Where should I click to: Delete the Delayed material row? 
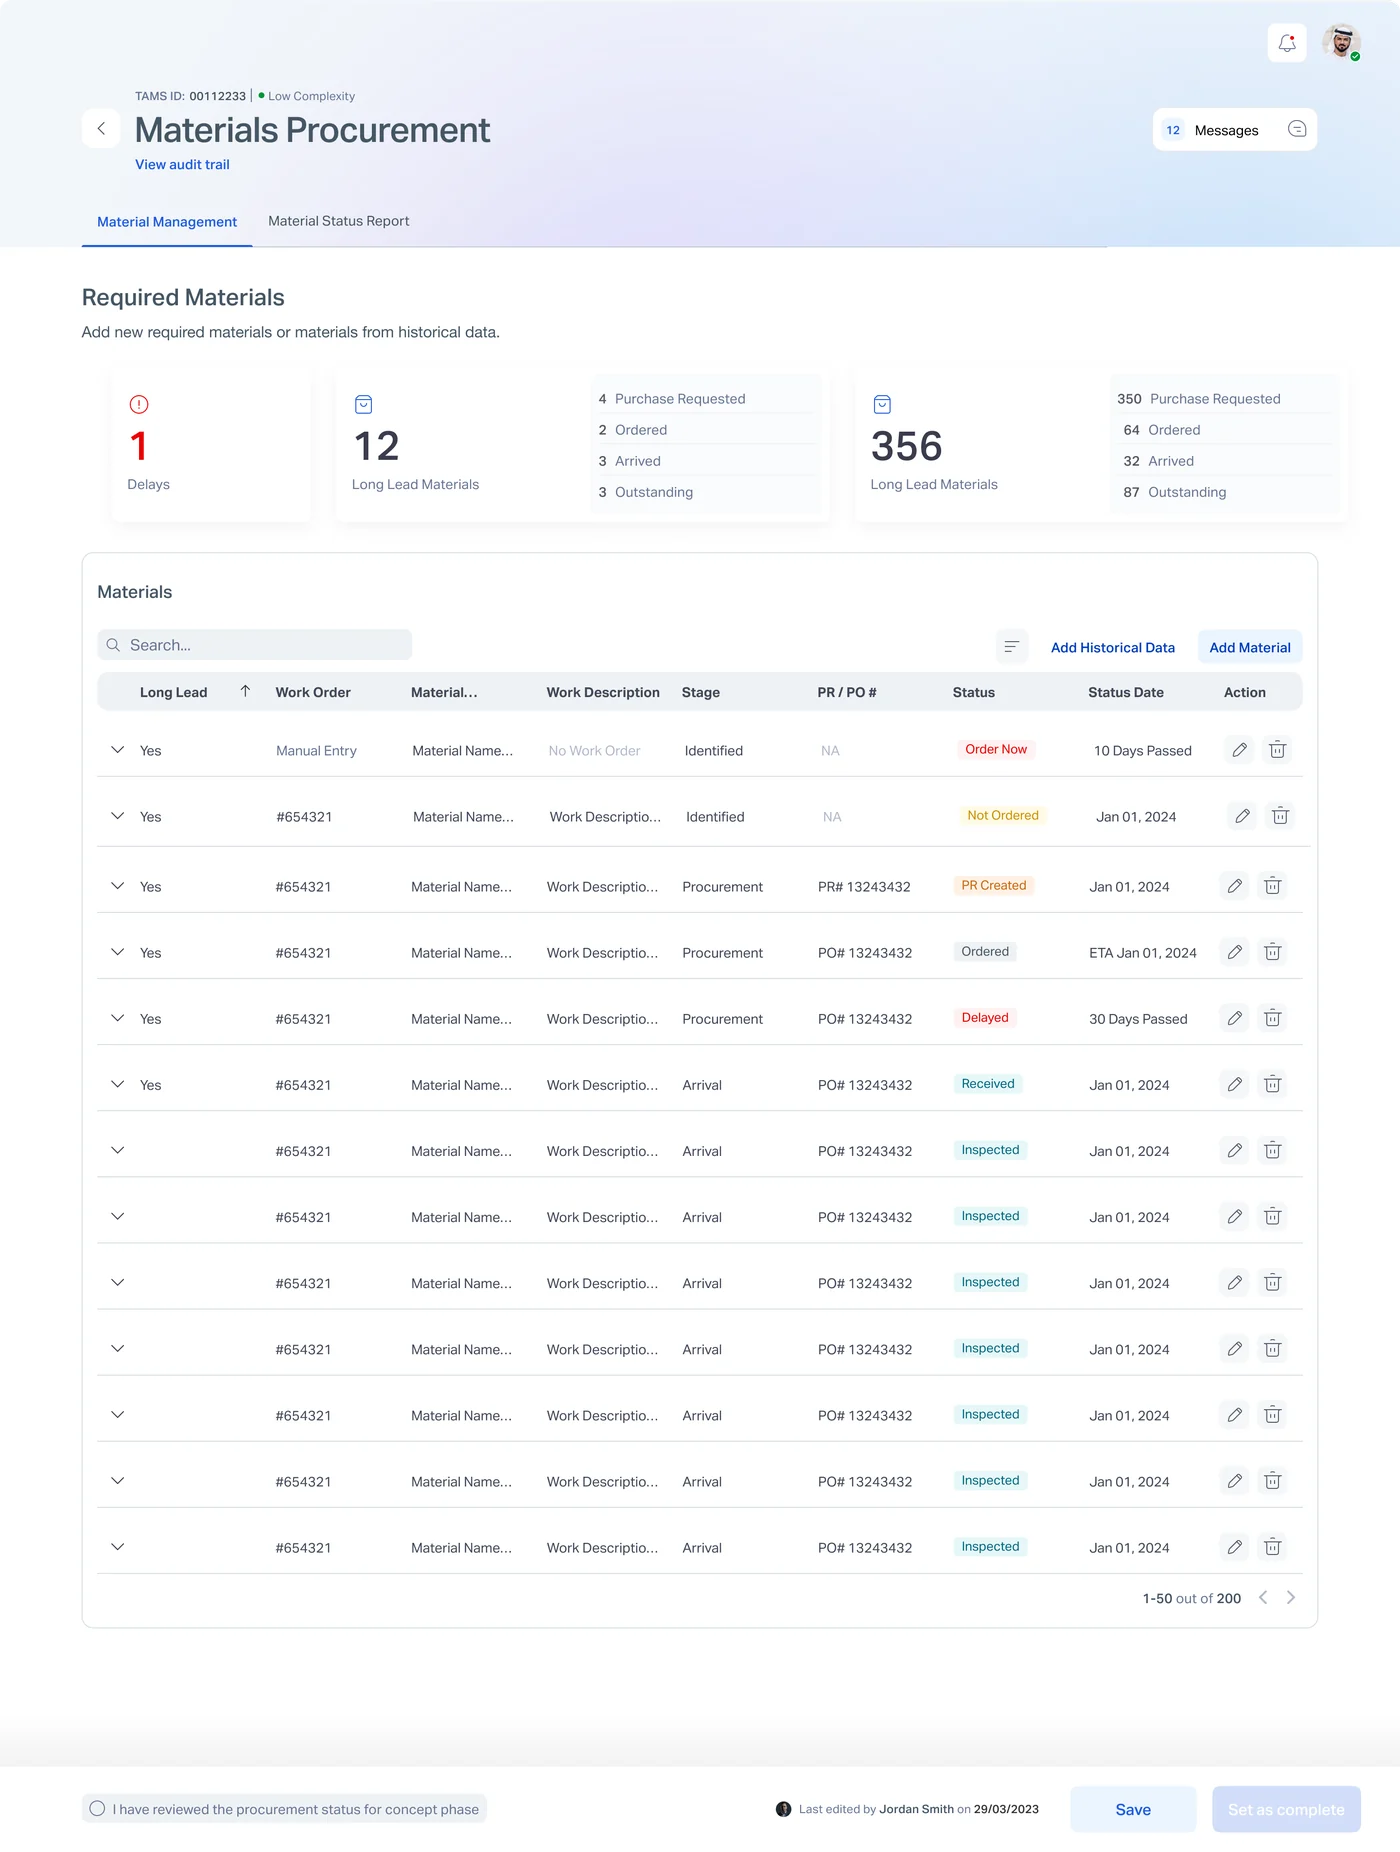[x=1273, y=1018]
